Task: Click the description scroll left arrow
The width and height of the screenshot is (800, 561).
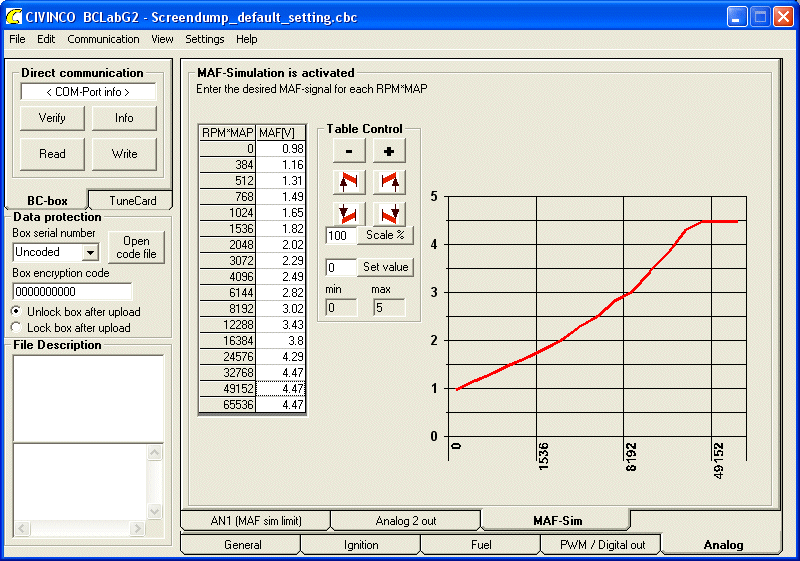Action: [21, 528]
